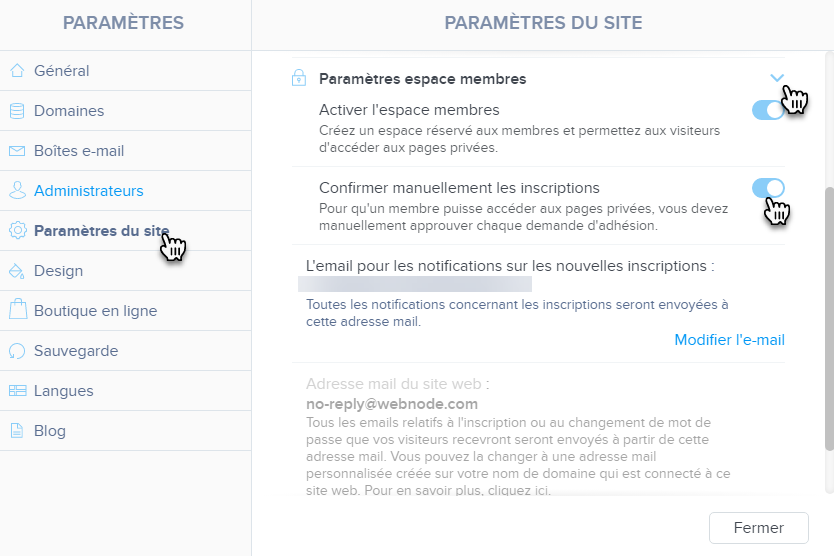
Task: Click the envelope icon for Boîtes e-mail
Action: pos(16,151)
